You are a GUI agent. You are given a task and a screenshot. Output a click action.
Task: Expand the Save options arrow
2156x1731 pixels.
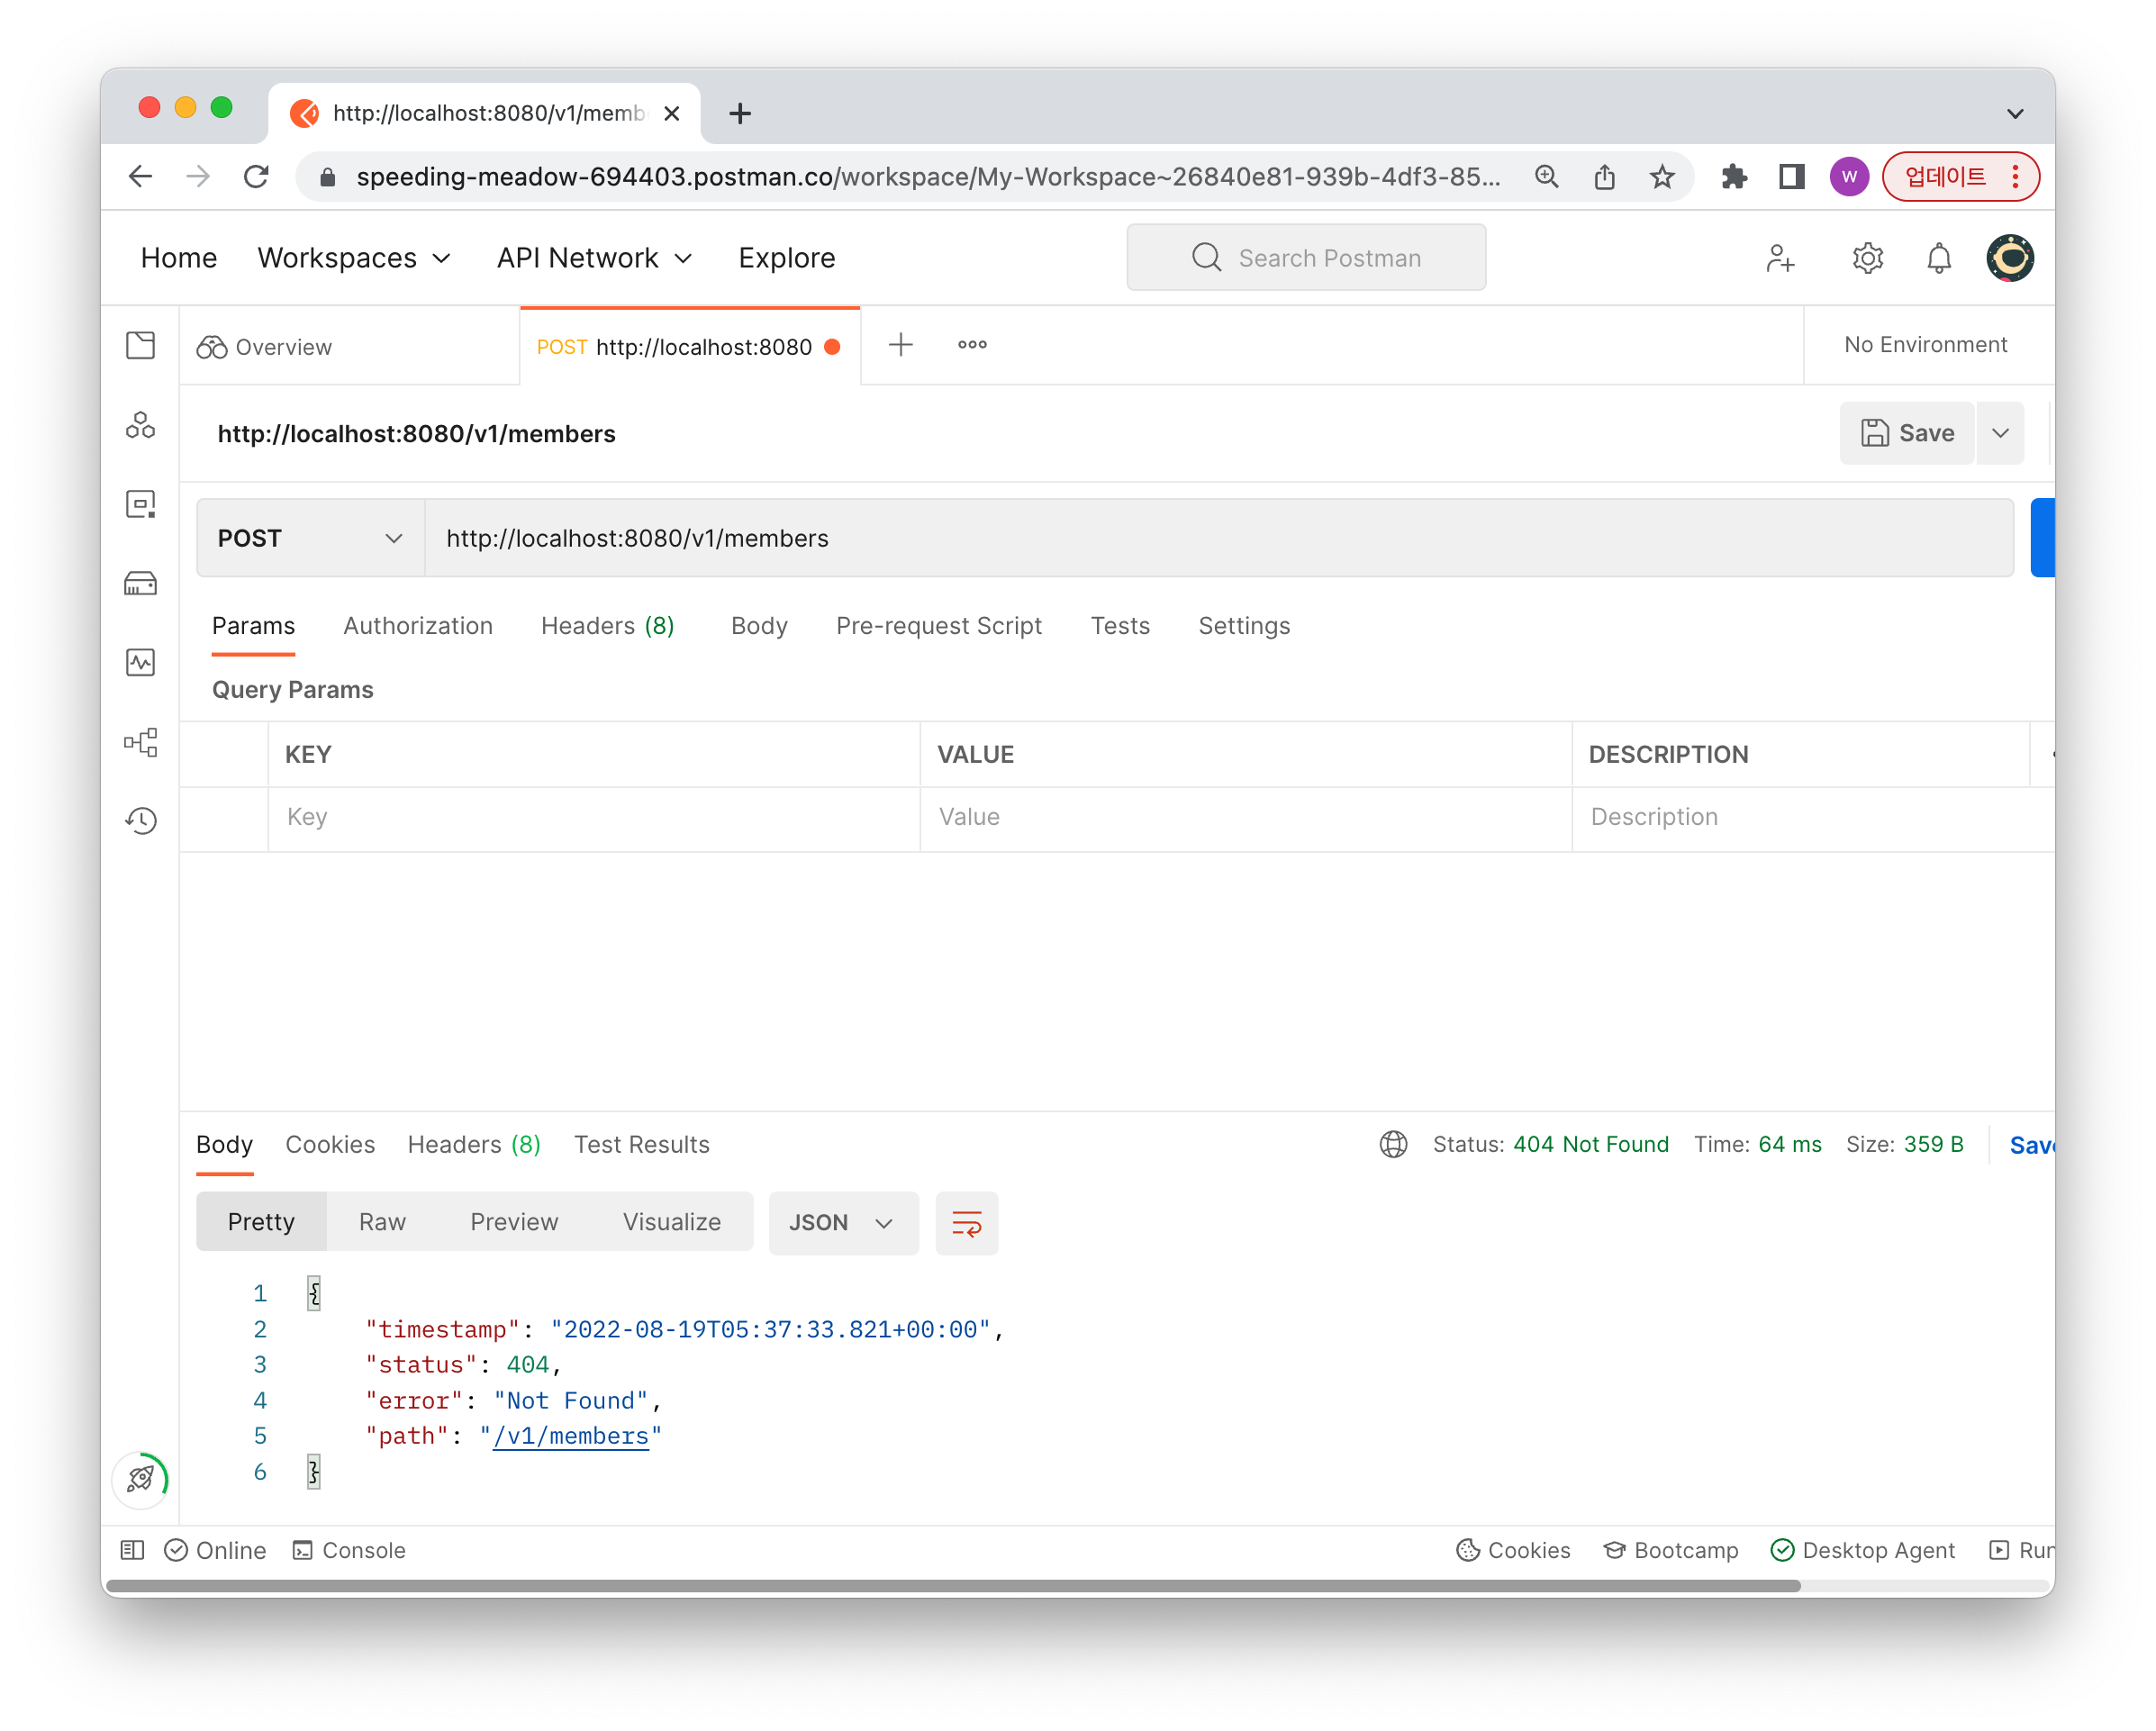point(2000,433)
